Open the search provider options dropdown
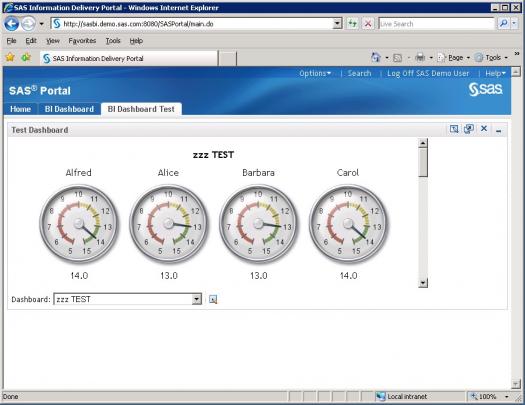Screen dimensions: 525x405 click(515, 23)
